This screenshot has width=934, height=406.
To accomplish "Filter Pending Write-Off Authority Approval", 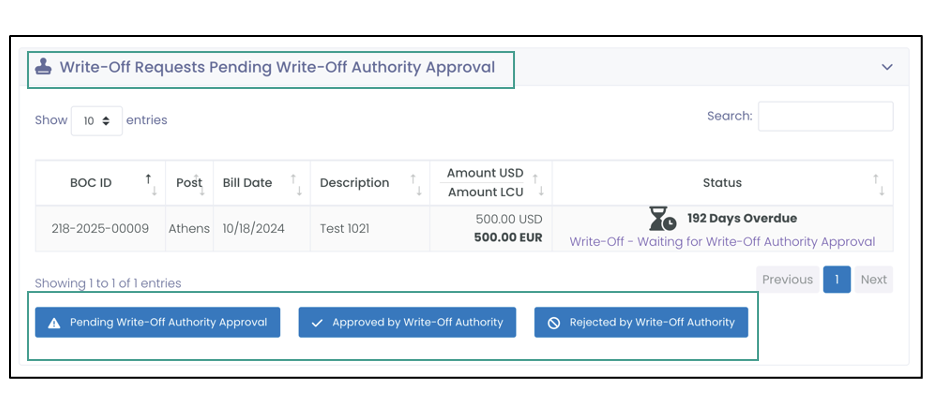I will pyautogui.click(x=157, y=322).
